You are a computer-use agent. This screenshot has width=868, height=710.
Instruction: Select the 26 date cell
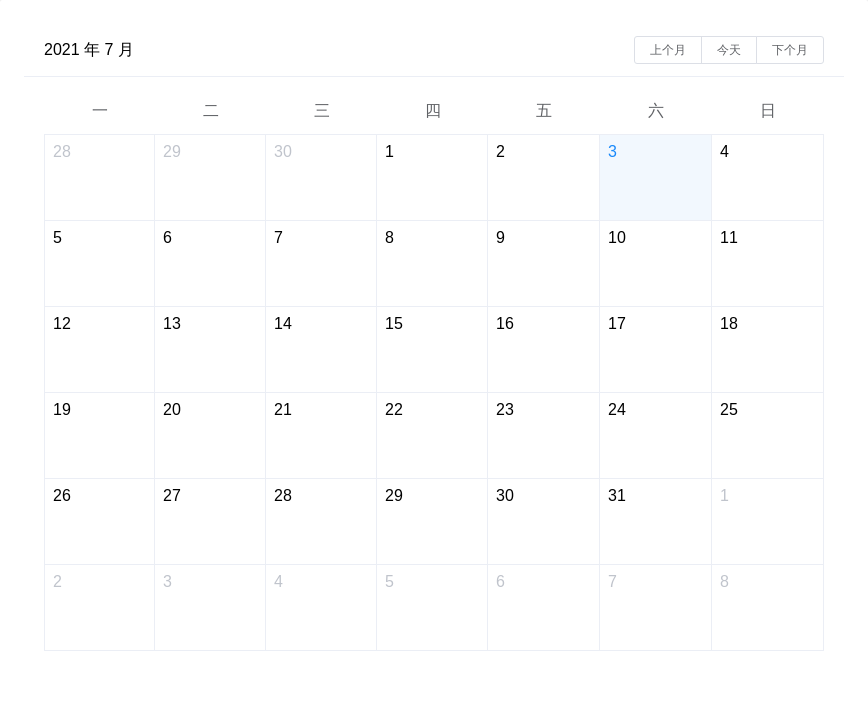click(x=100, y=522)
